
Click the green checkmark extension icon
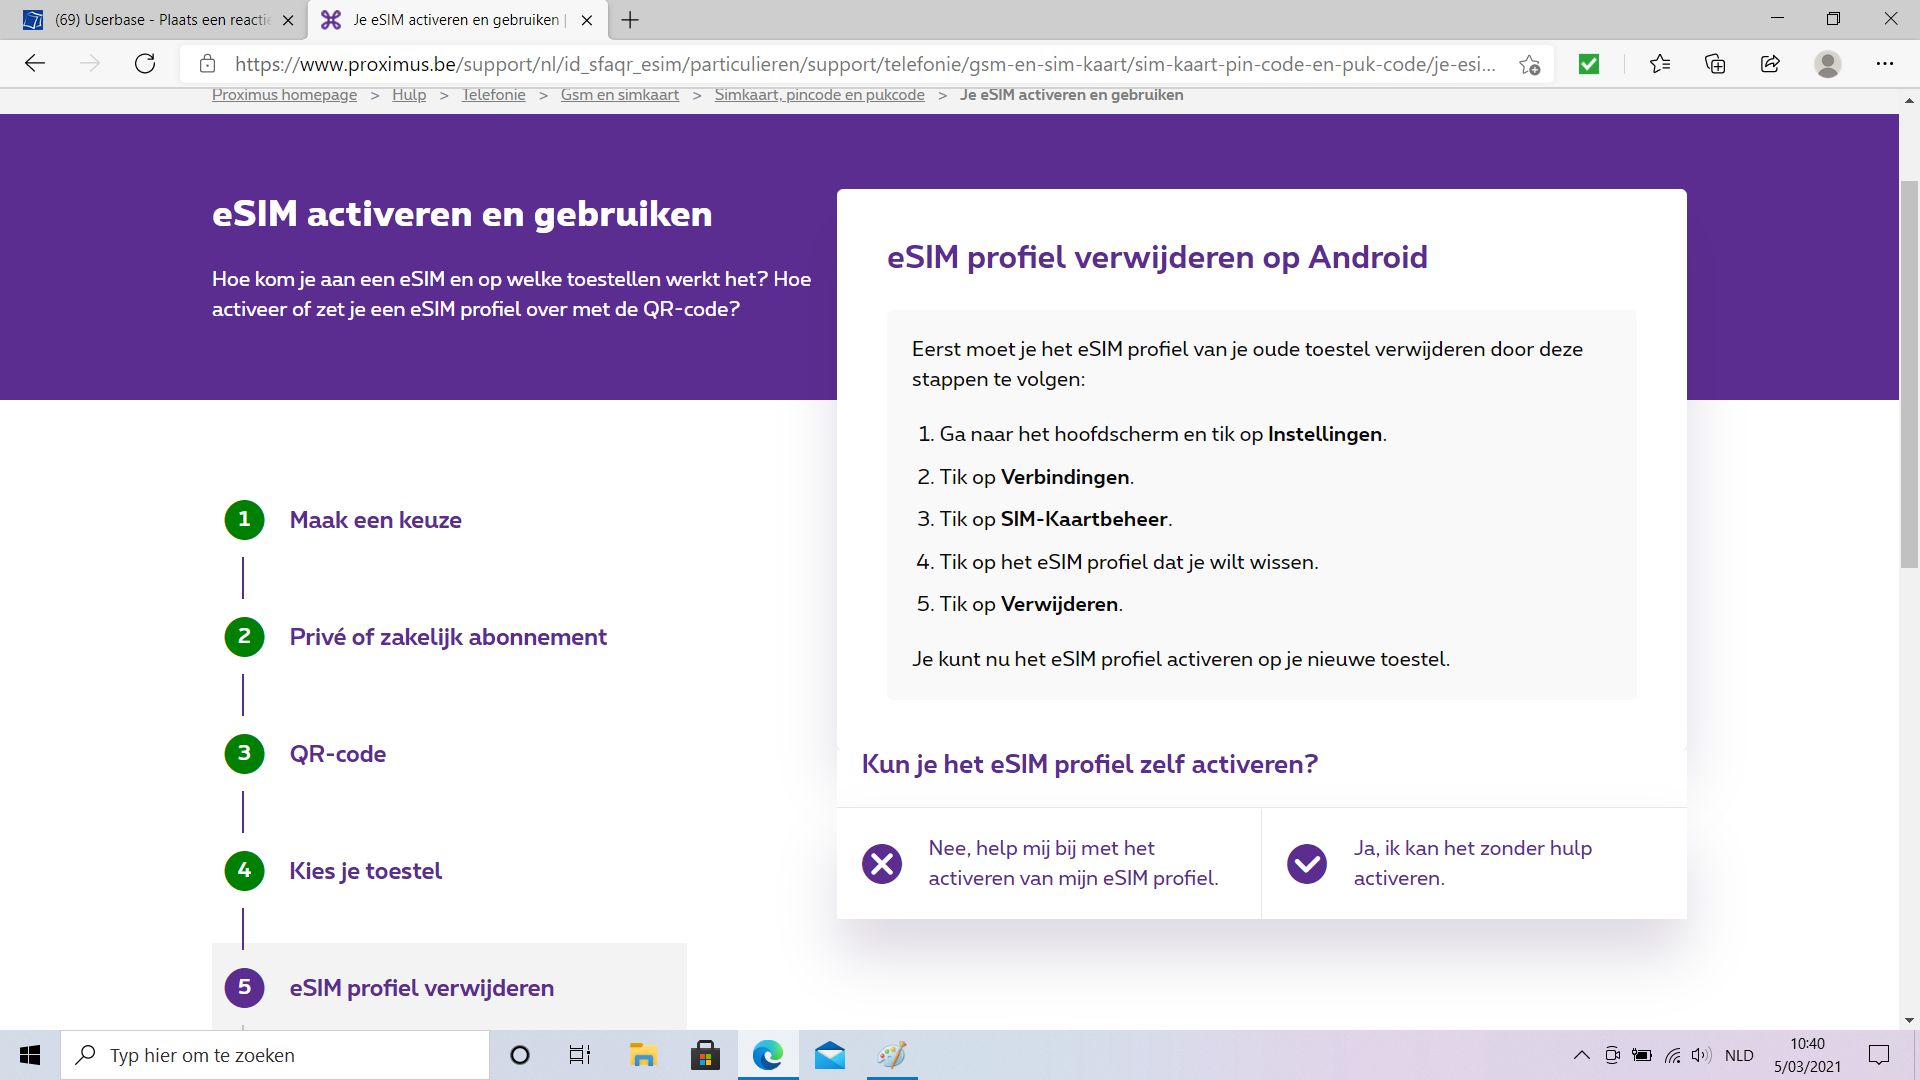1589,64
